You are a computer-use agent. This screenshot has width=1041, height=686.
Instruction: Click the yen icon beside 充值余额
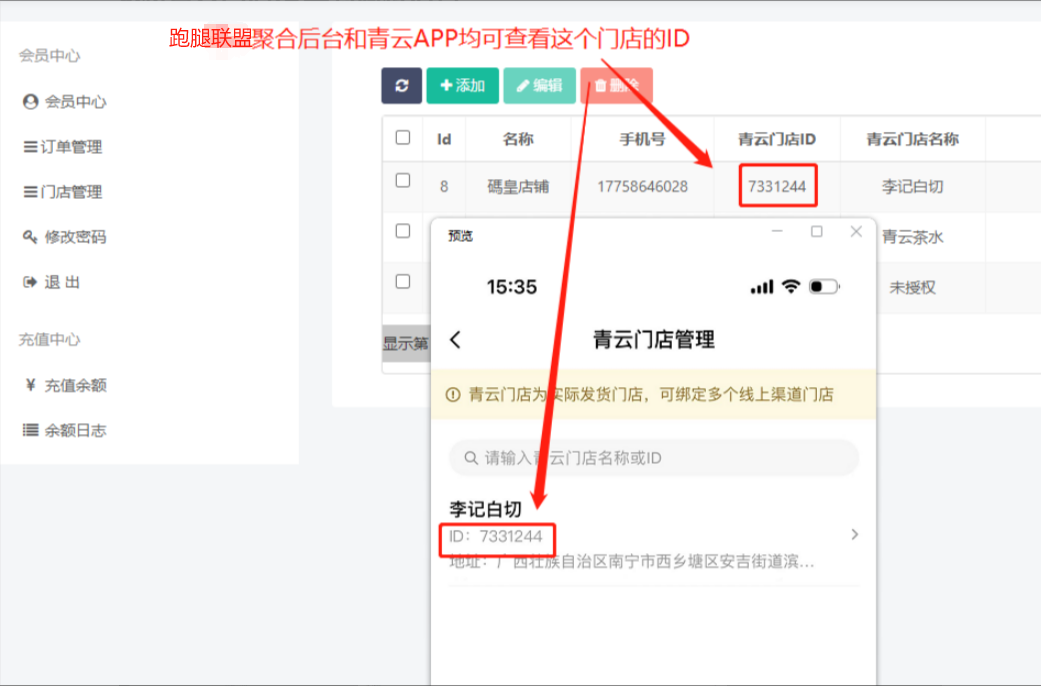(30, 385)
